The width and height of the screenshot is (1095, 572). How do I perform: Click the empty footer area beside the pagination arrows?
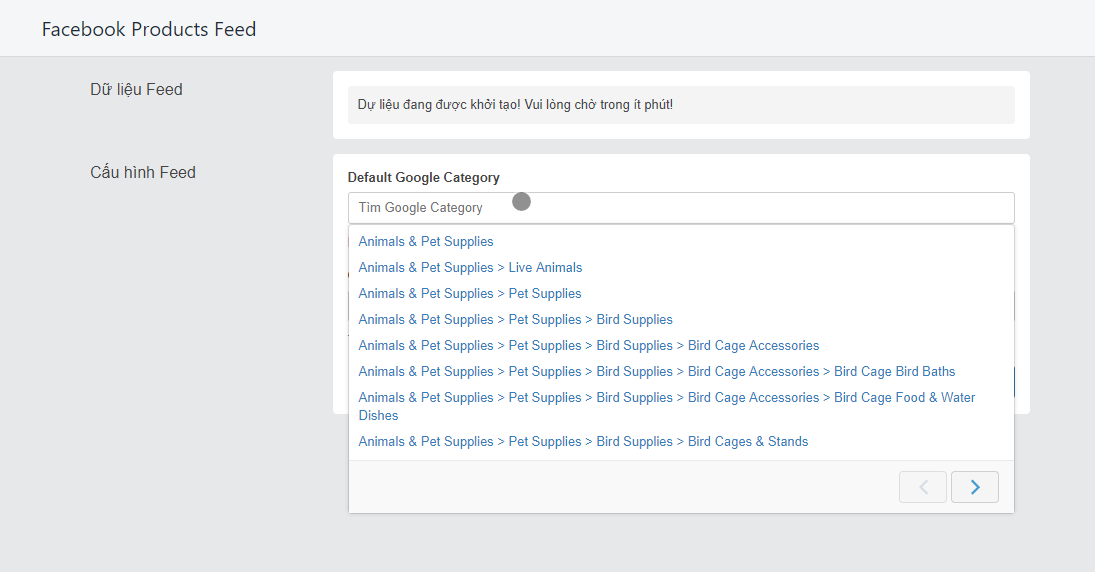[624, 487]
